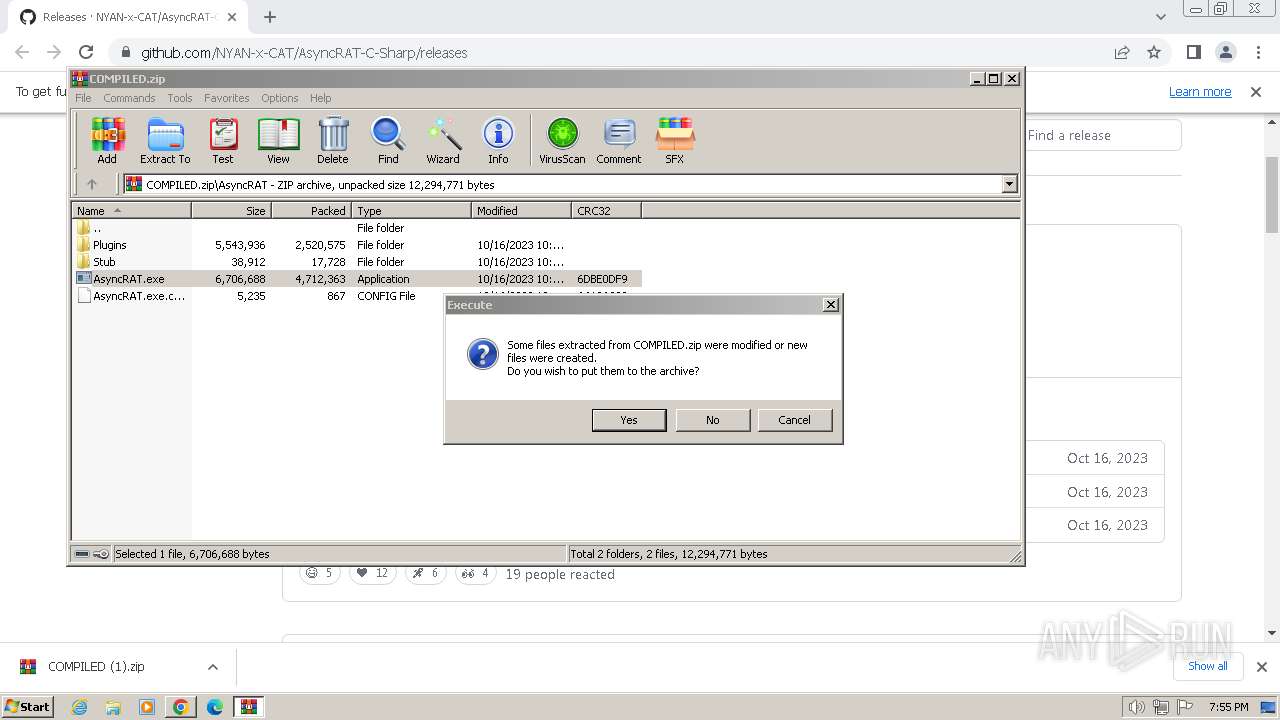The height and width of the screenshot is (720, 1280).
Task: Open the Windows Start menu
Action: (x=28, y=706)
